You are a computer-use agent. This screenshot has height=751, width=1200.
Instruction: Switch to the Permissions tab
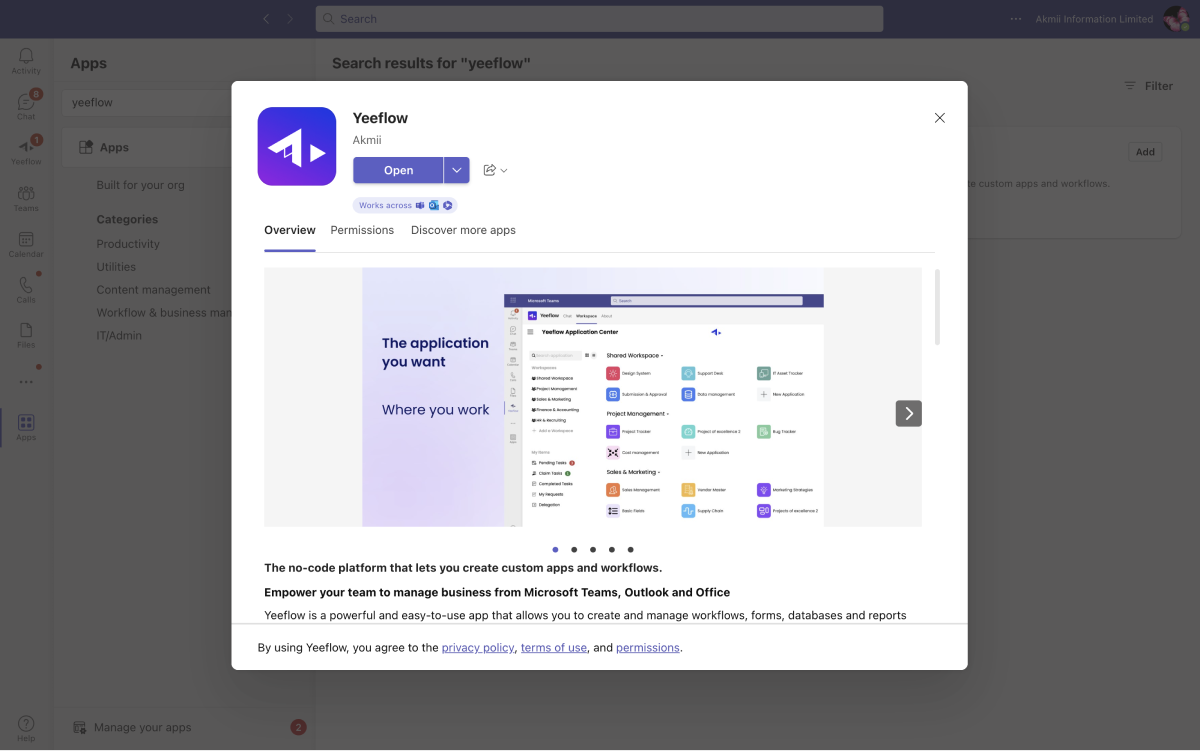(x=362, y=230)
